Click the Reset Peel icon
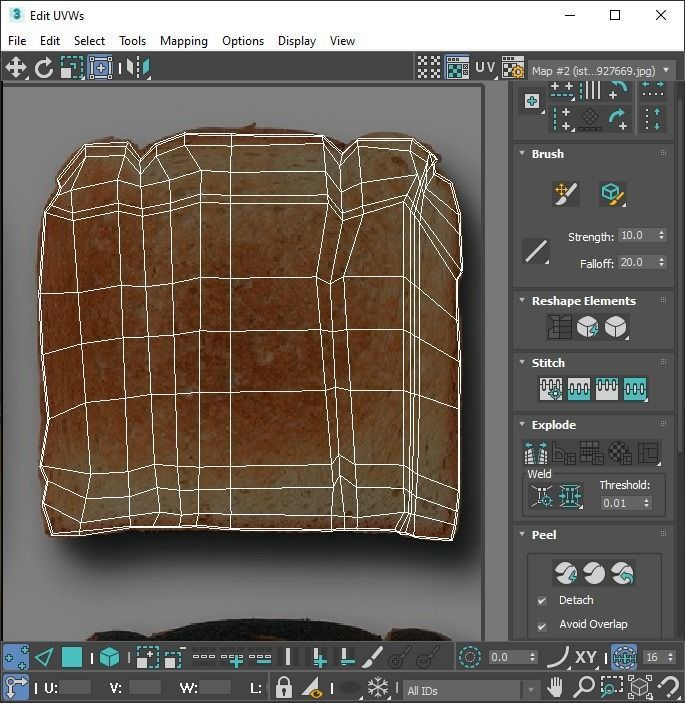Viewport: 685px width, 703px height. point(623,573)
